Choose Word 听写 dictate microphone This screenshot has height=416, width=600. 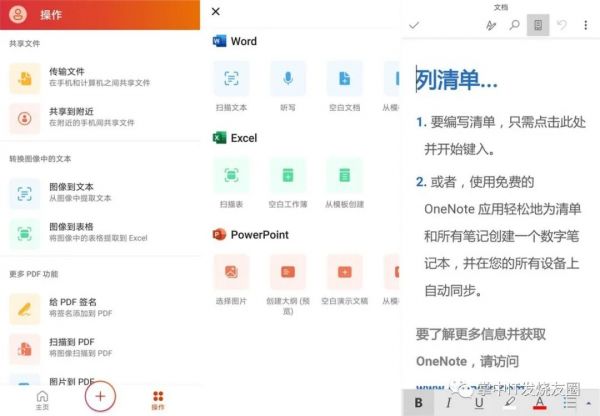[x=288, y=87]
